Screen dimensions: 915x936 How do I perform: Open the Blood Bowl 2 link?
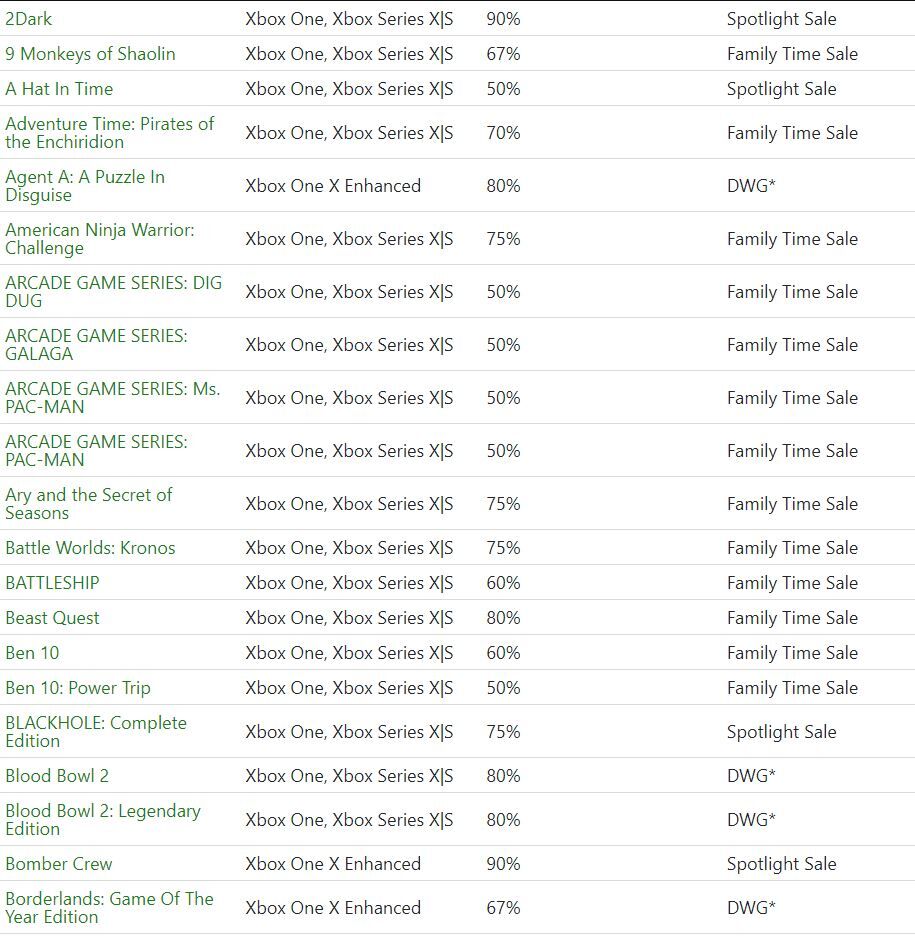point(57,776)
